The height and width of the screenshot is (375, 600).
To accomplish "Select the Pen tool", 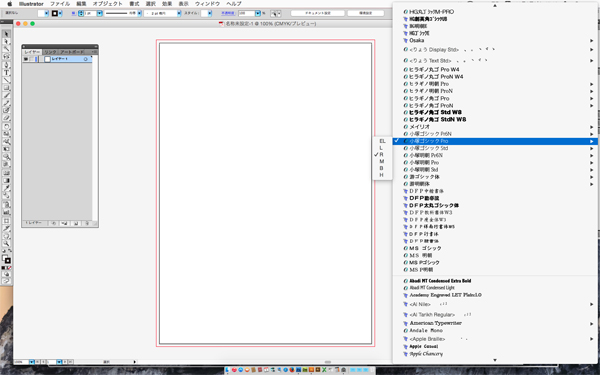I will click(7, 65).
